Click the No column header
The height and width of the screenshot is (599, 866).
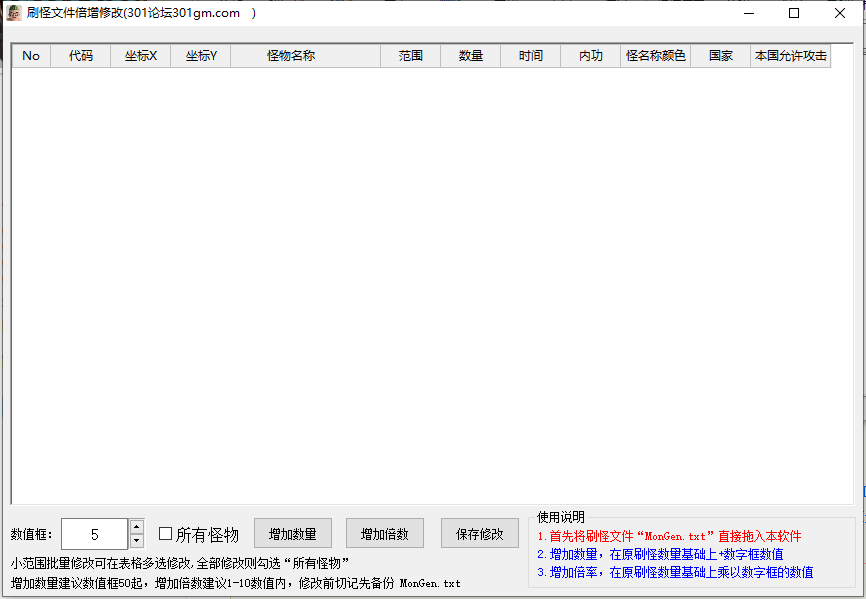pos(31,56)
